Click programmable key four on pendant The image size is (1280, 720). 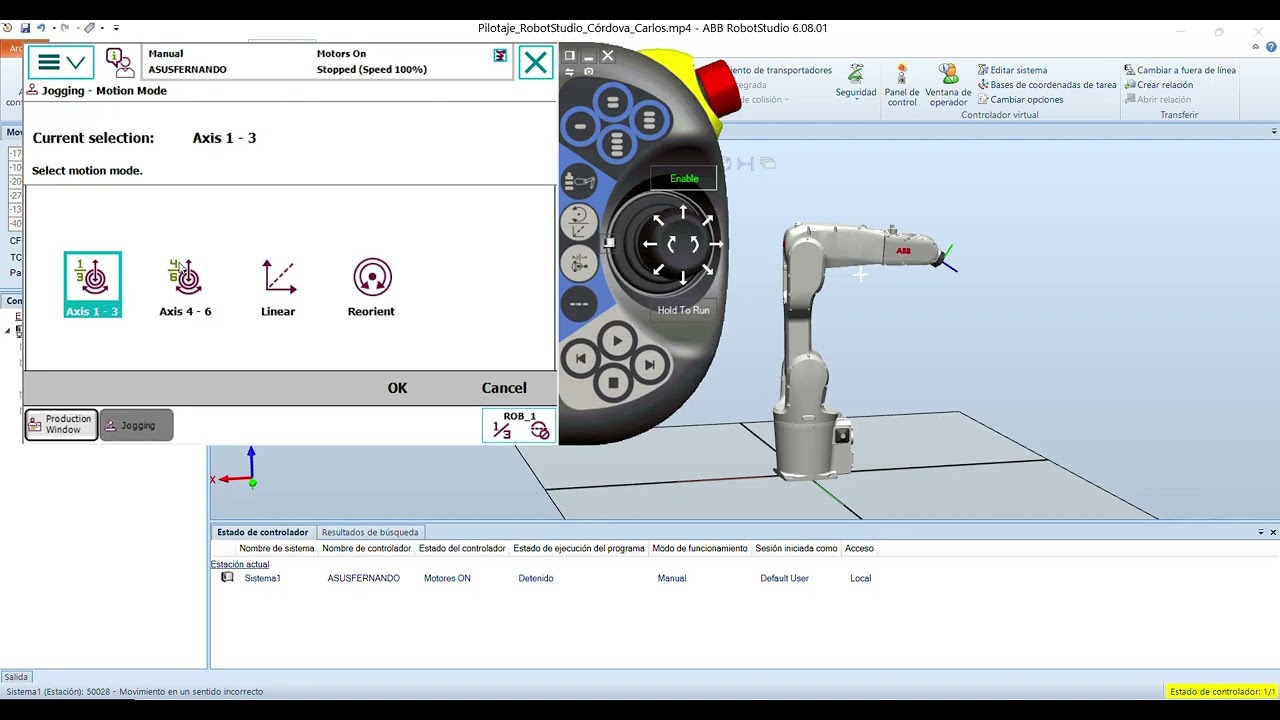(616, 145)
